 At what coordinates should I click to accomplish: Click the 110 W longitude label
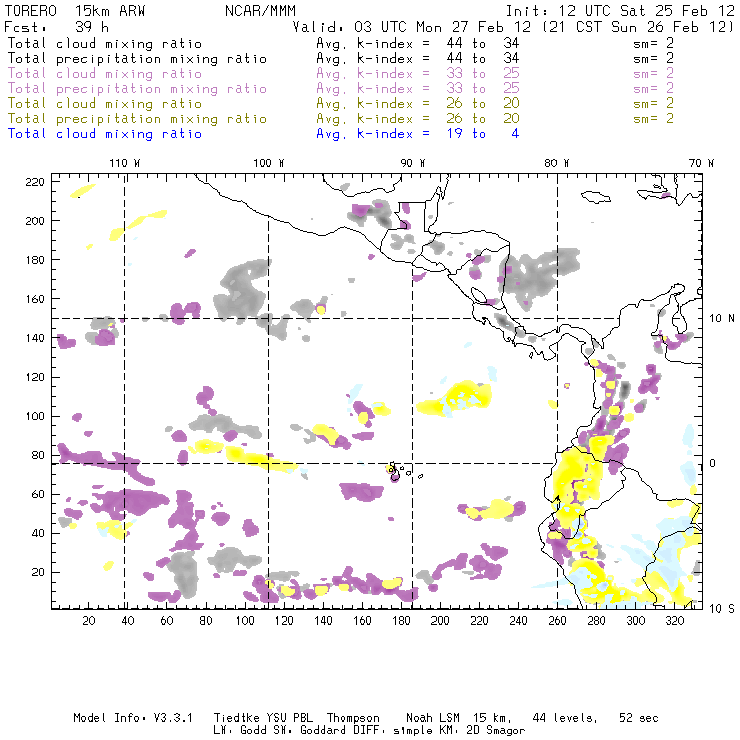click(x=124, y=163)
